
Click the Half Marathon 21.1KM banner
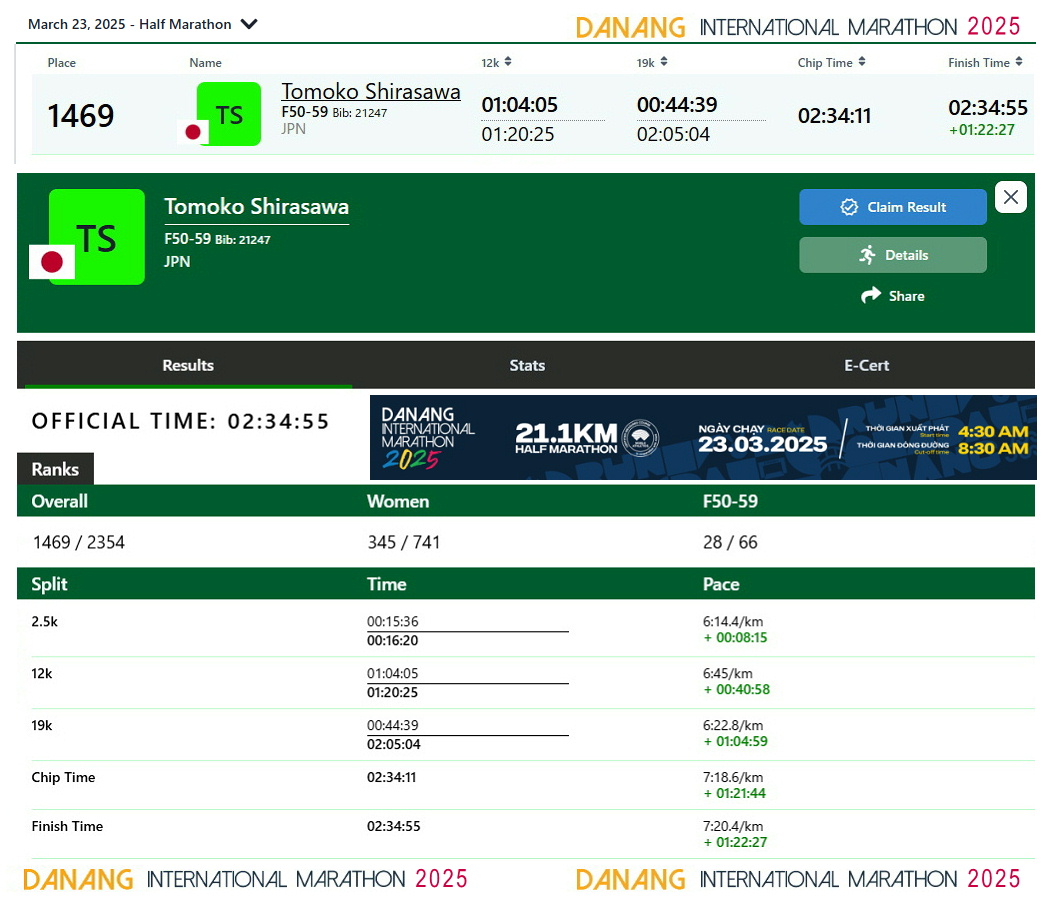[703, 437]
